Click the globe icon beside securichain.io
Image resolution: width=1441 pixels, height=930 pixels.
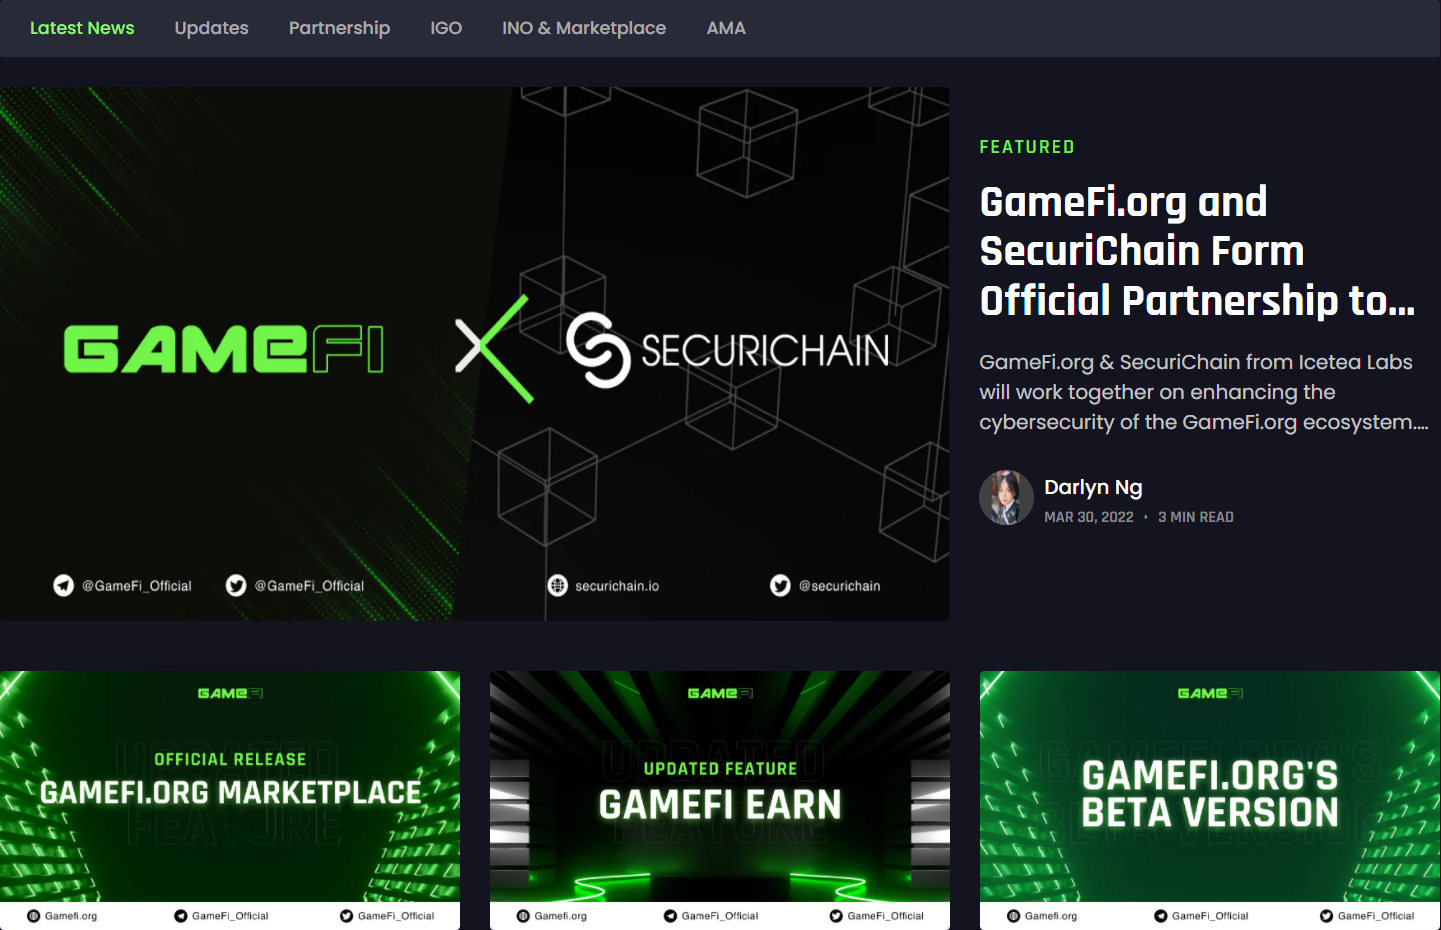tap(558, 586)
